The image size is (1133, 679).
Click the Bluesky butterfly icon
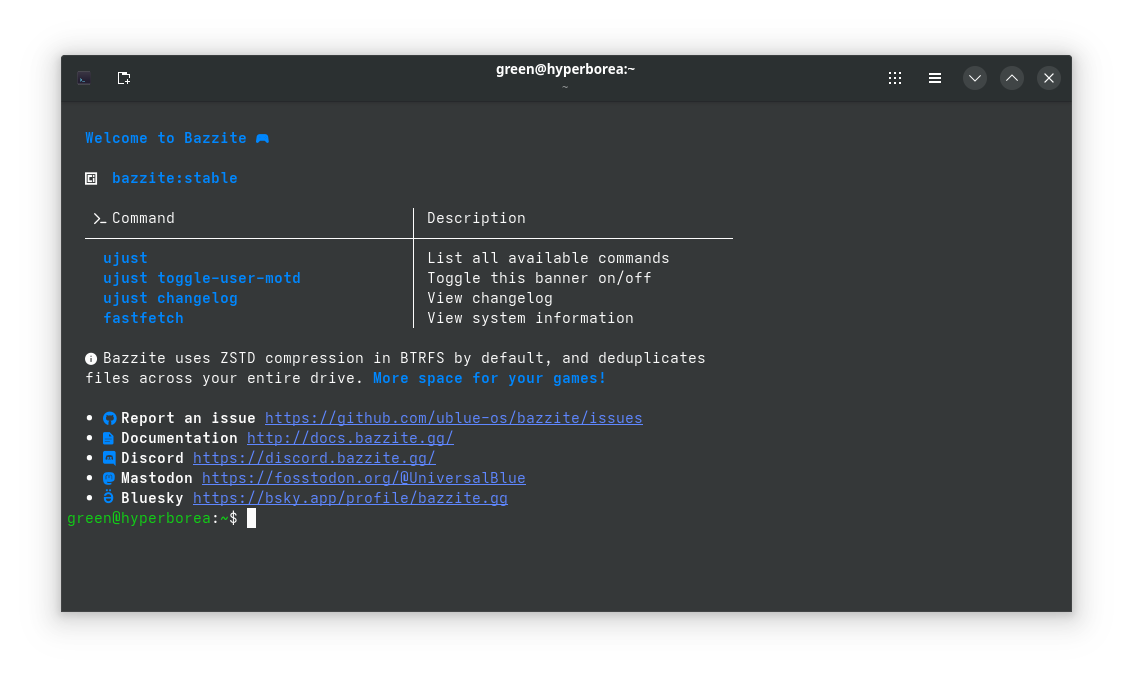tap(108, 497)
